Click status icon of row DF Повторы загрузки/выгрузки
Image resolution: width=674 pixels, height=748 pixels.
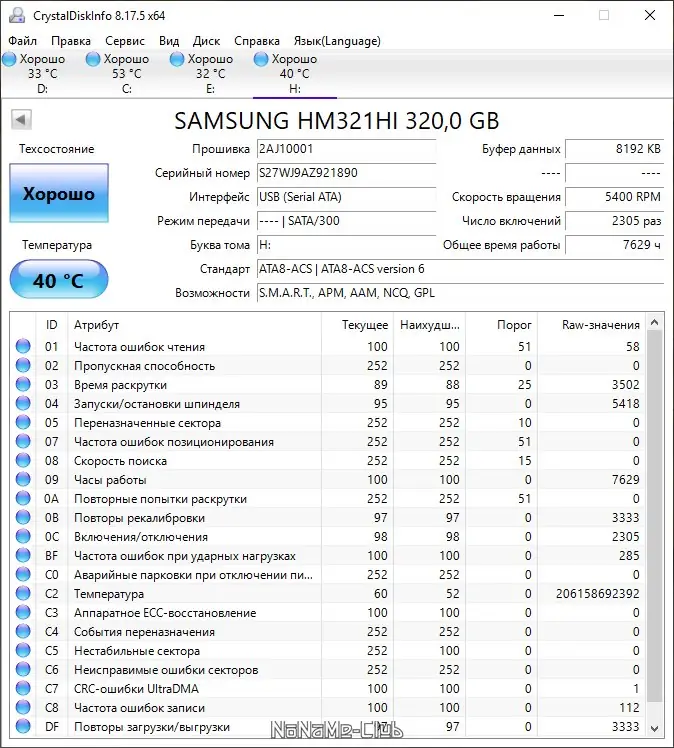23,727
